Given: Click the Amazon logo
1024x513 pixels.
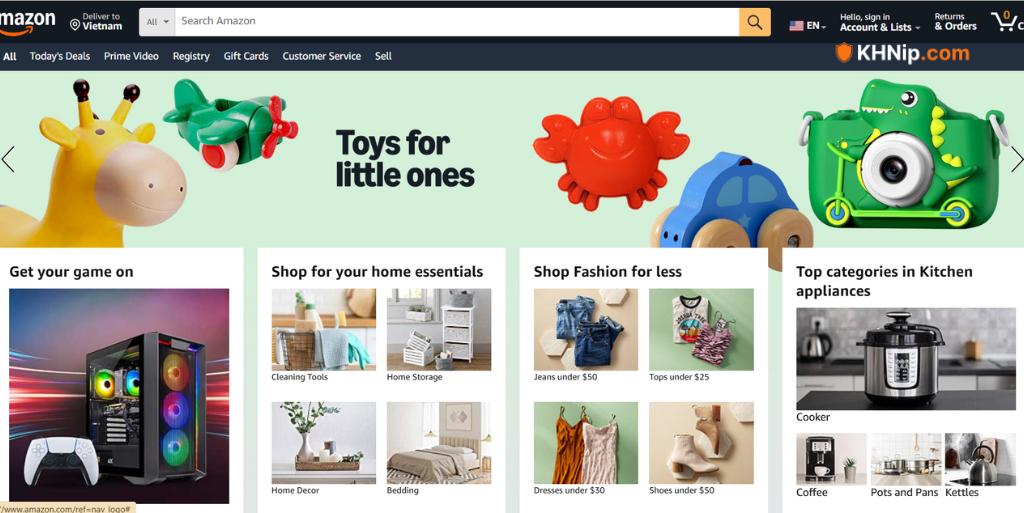Looking at the screenshot, I should click(27, 22).
